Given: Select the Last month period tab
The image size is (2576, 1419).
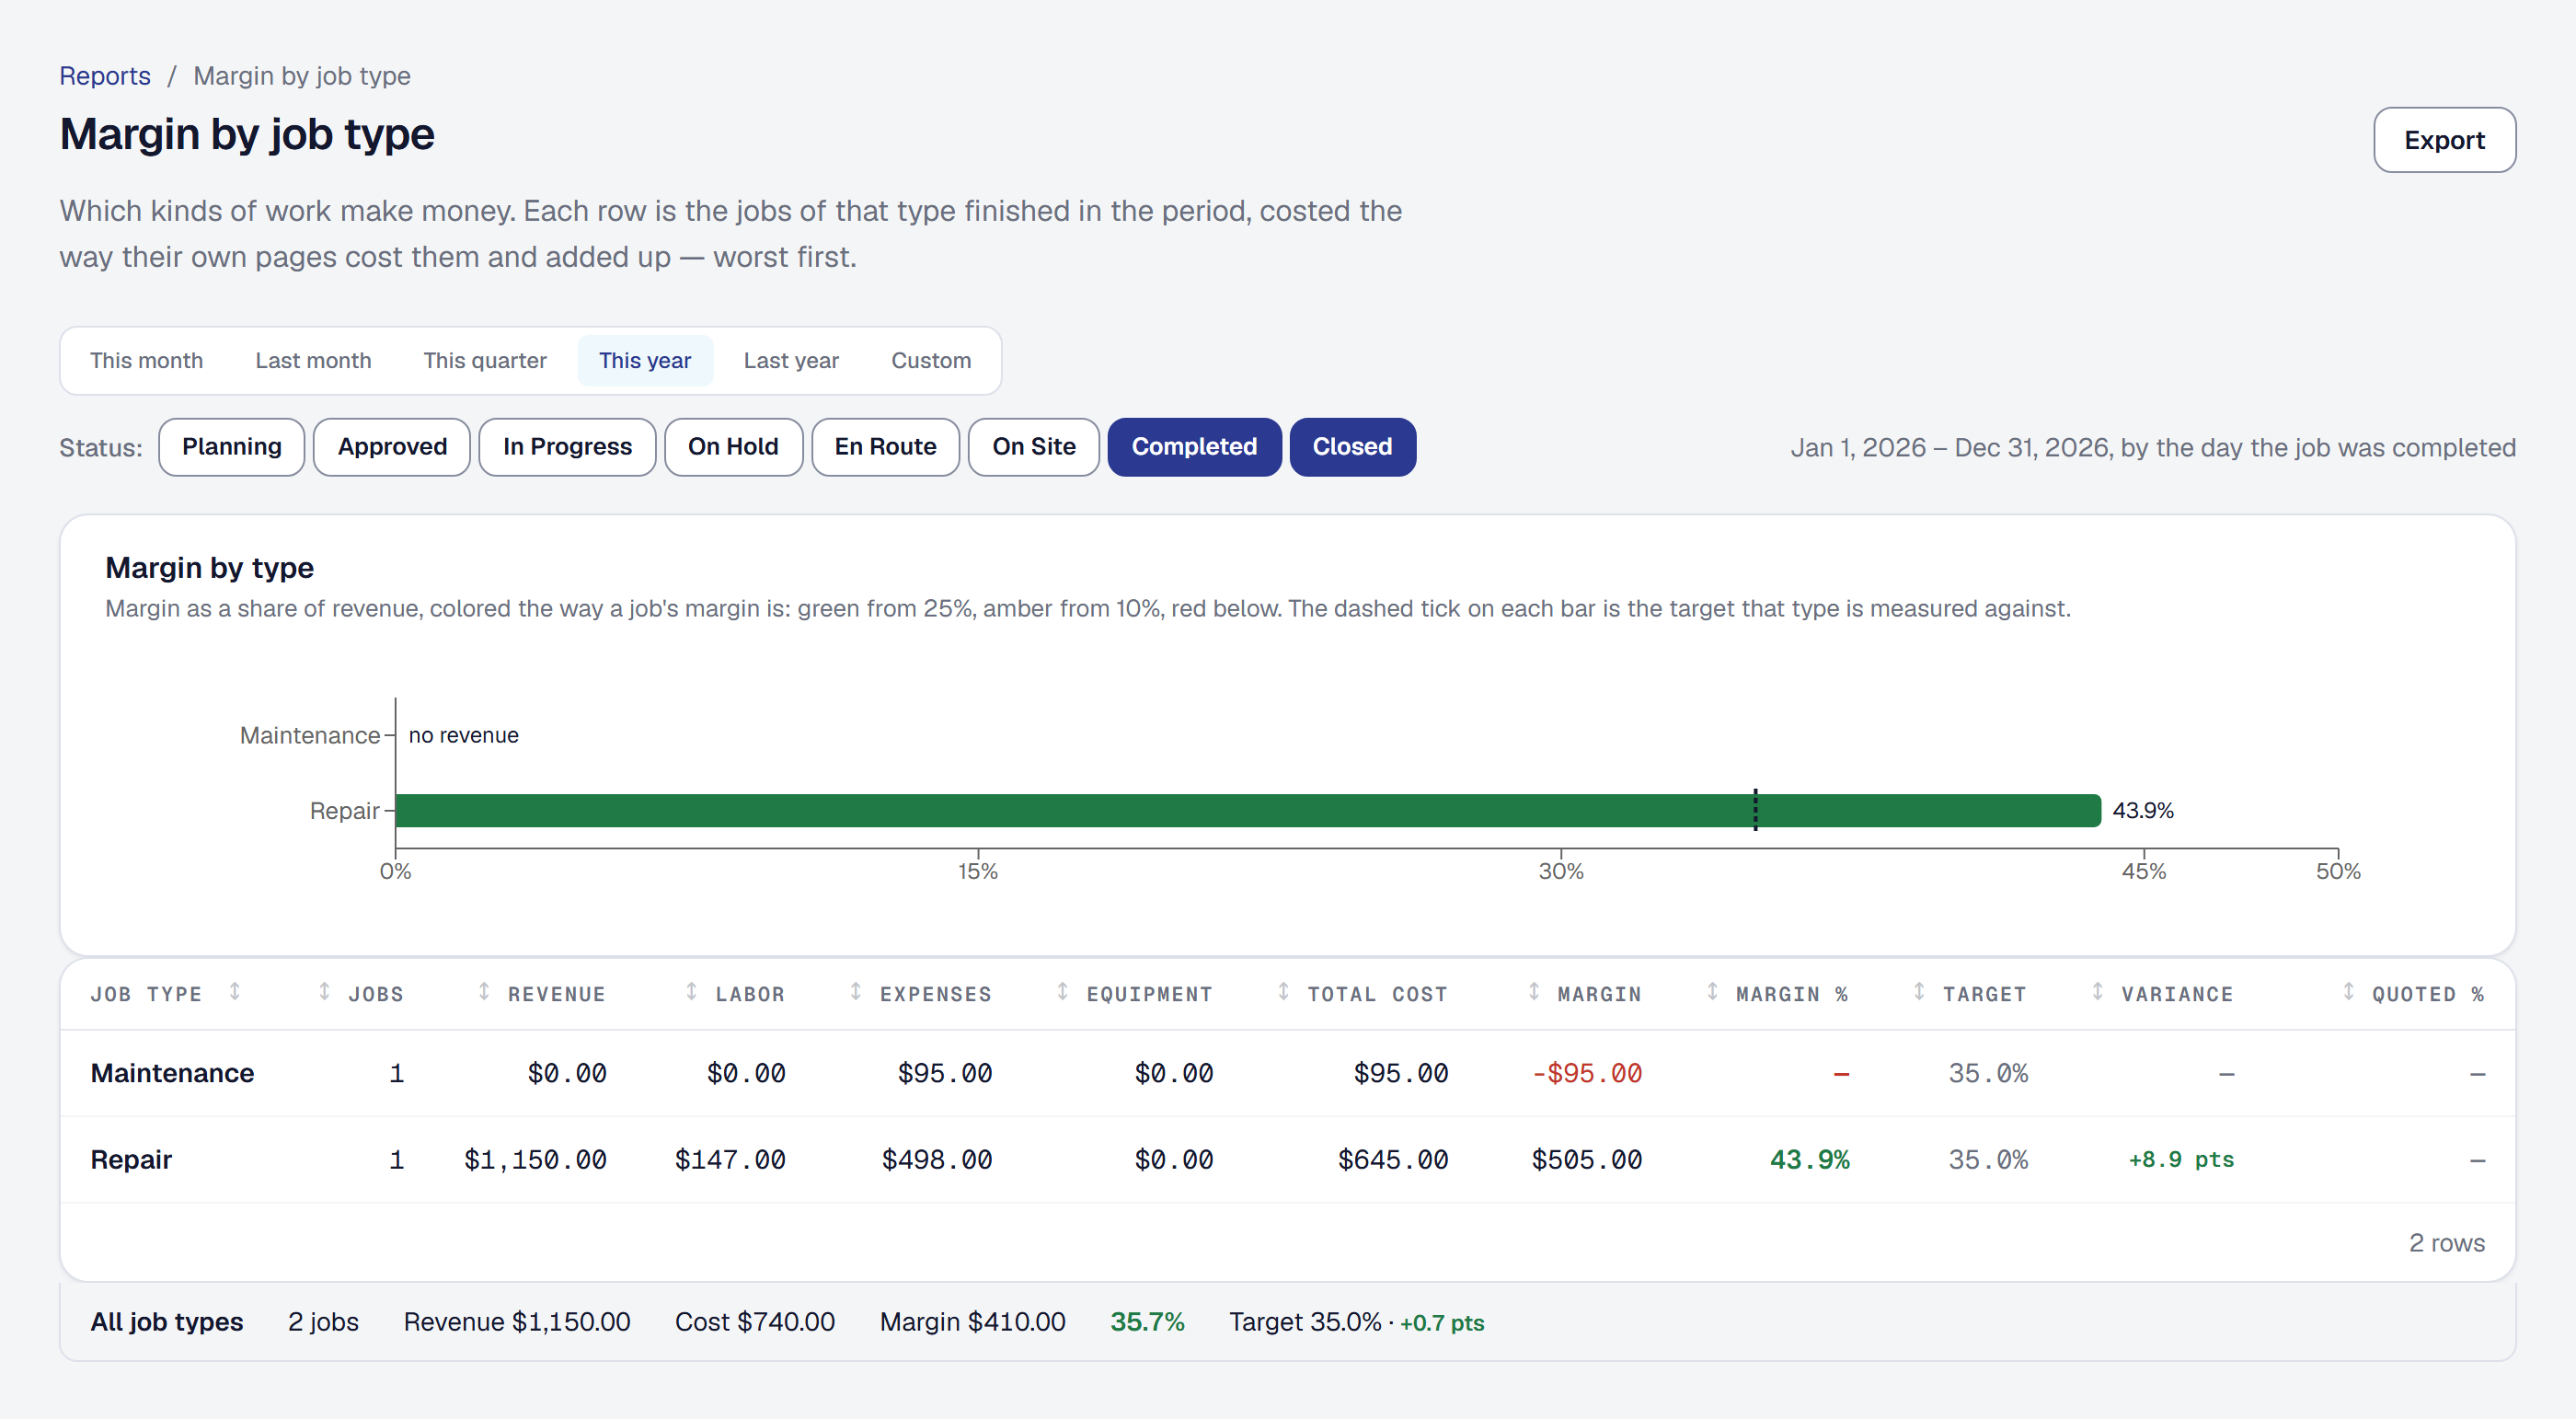Looking at the screenshot, I should [313, 361].
